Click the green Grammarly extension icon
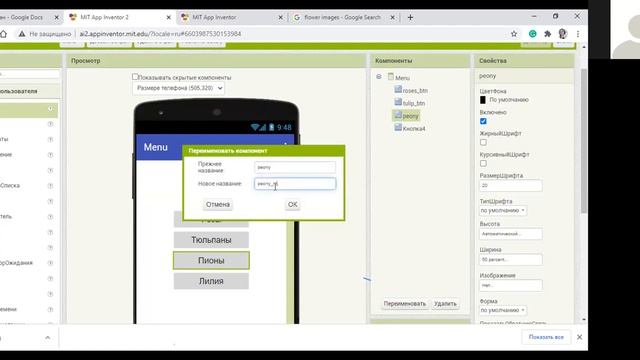640x360 pixels. (x=533, y=34)
